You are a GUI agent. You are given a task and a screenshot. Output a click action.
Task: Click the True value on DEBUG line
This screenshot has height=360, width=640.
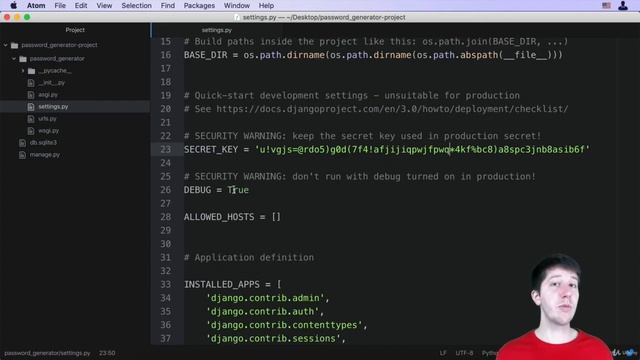pos(238,190)
